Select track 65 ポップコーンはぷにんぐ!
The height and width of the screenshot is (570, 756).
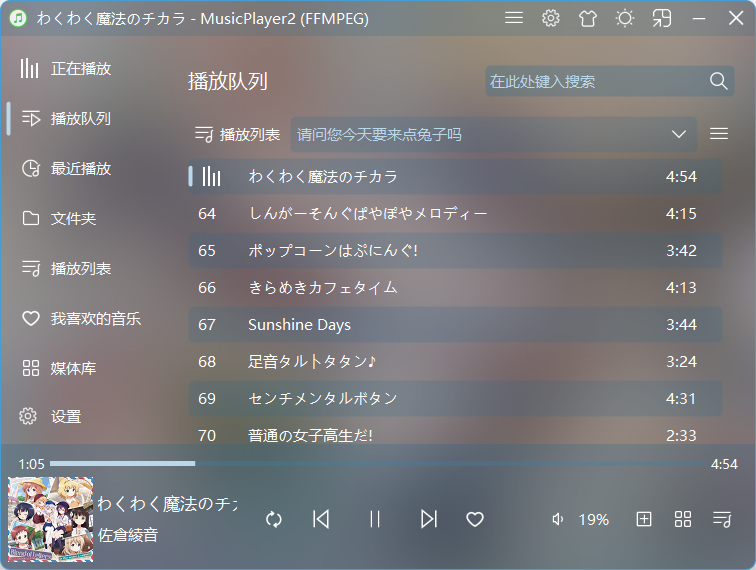click(455, 251)
